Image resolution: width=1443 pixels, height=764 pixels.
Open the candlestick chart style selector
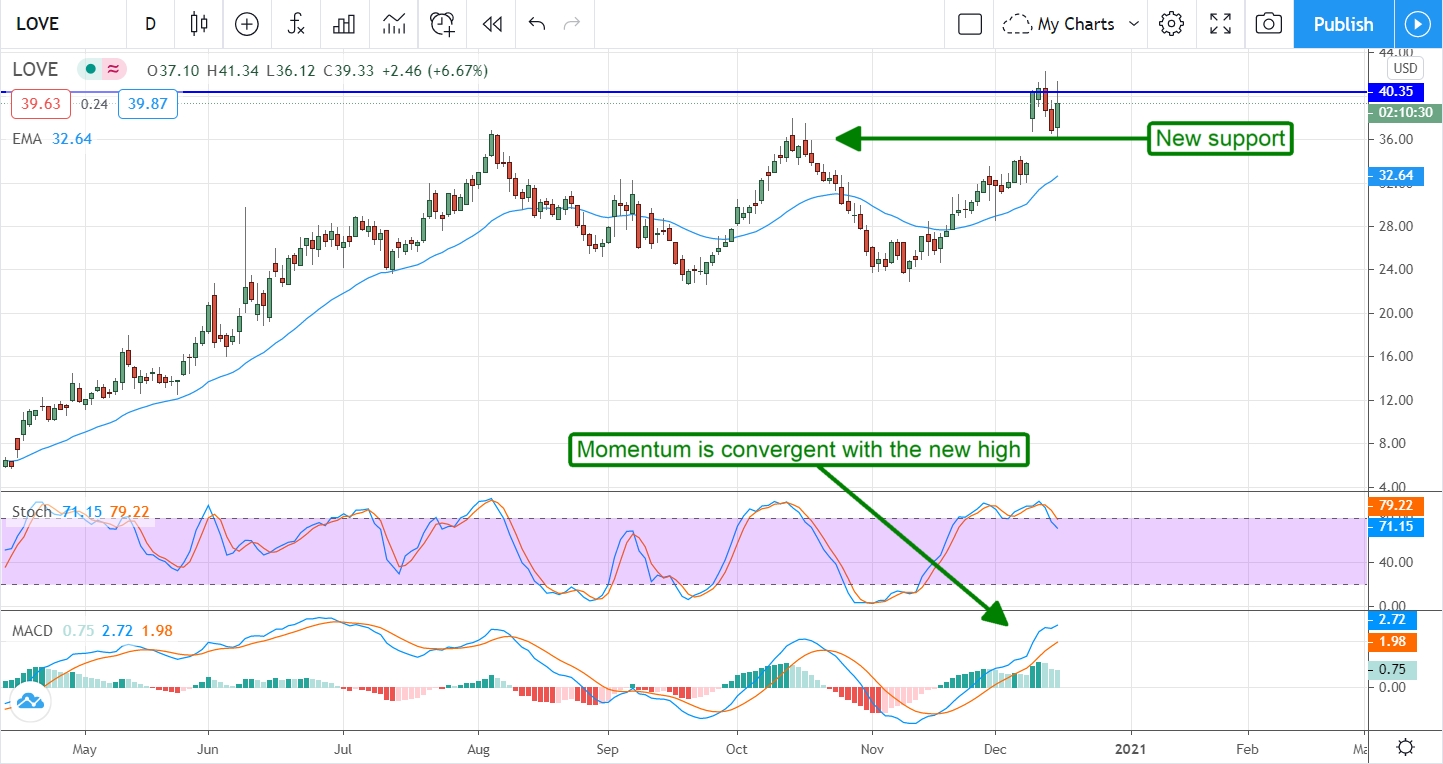[x=199, y=24]
